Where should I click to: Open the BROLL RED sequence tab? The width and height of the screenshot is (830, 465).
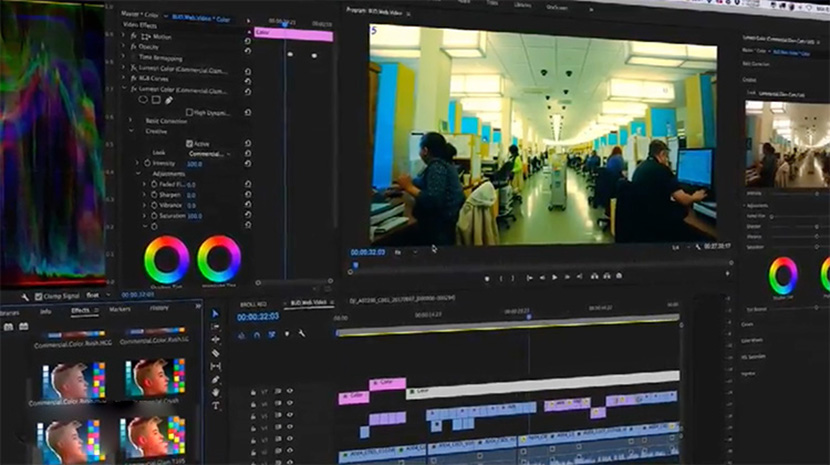254,305
